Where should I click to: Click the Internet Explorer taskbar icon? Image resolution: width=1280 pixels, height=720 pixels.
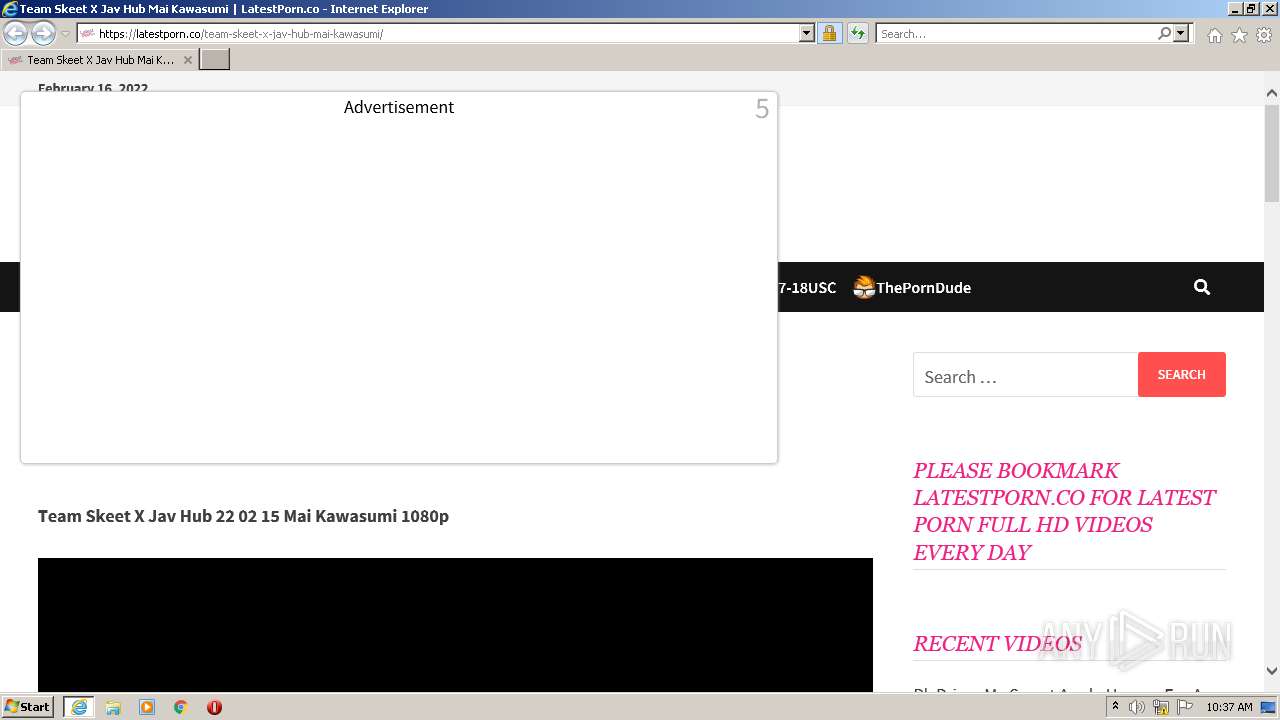coord(79,707)
